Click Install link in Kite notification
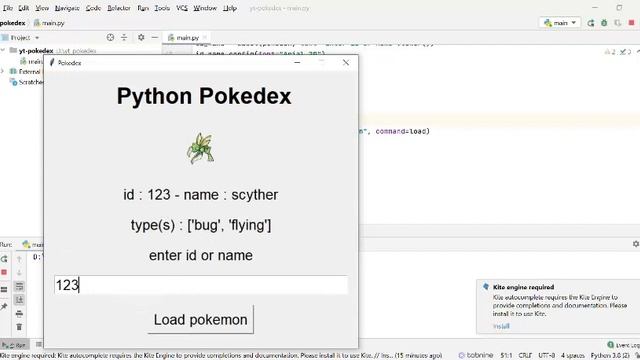Viewport: 640px width, 360px height. coord(501,326)
